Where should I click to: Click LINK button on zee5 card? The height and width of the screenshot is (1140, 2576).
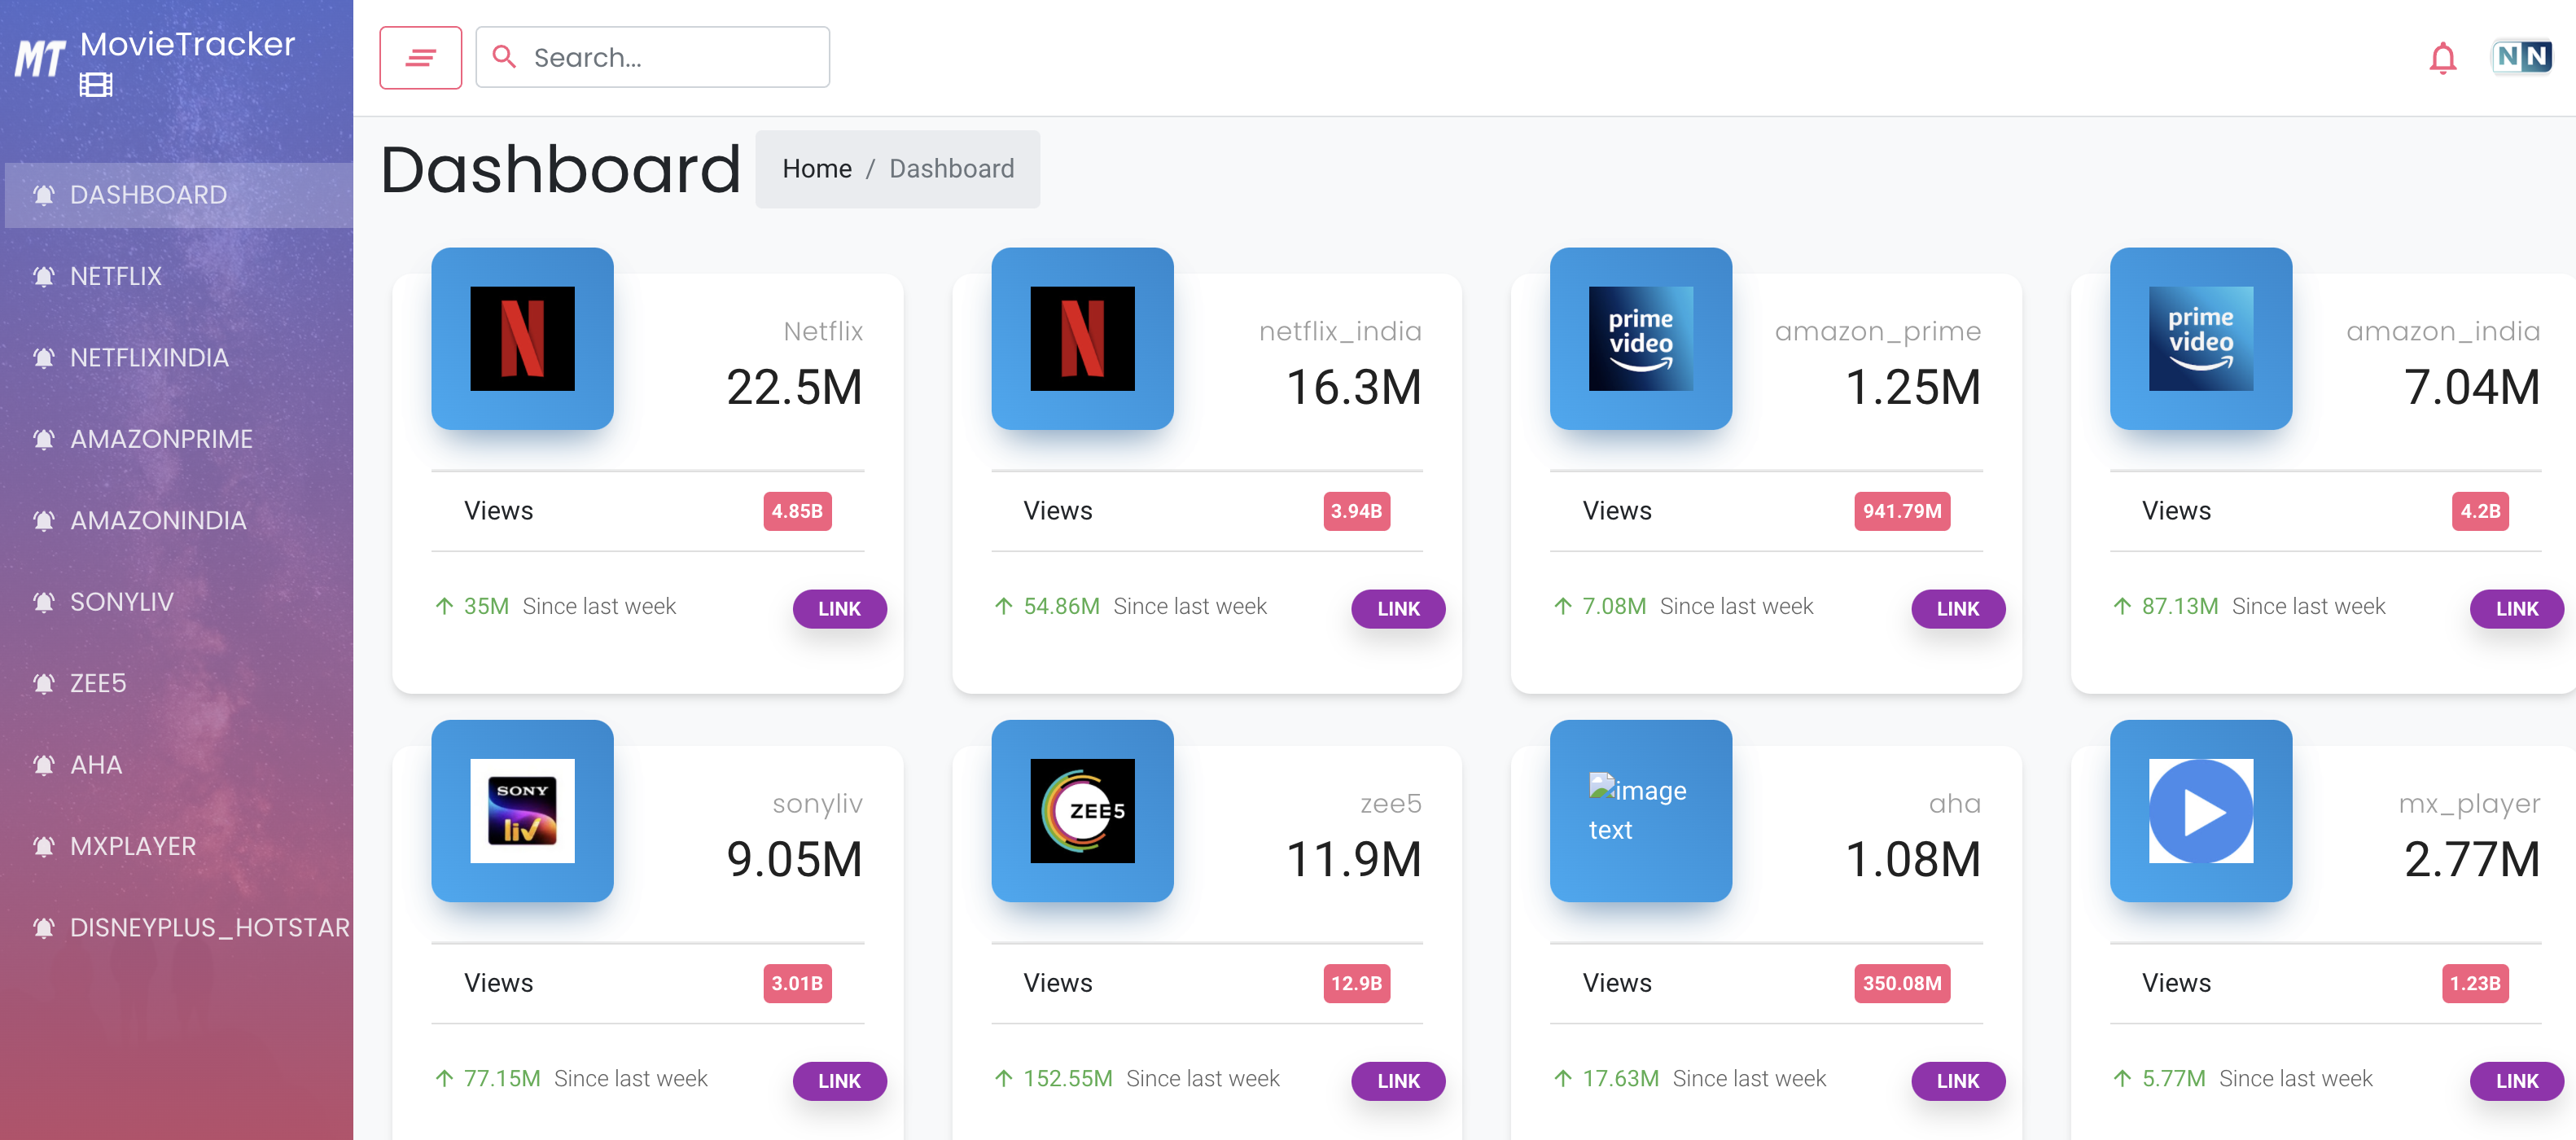pyautogui.click(x=1398, y=1081)
